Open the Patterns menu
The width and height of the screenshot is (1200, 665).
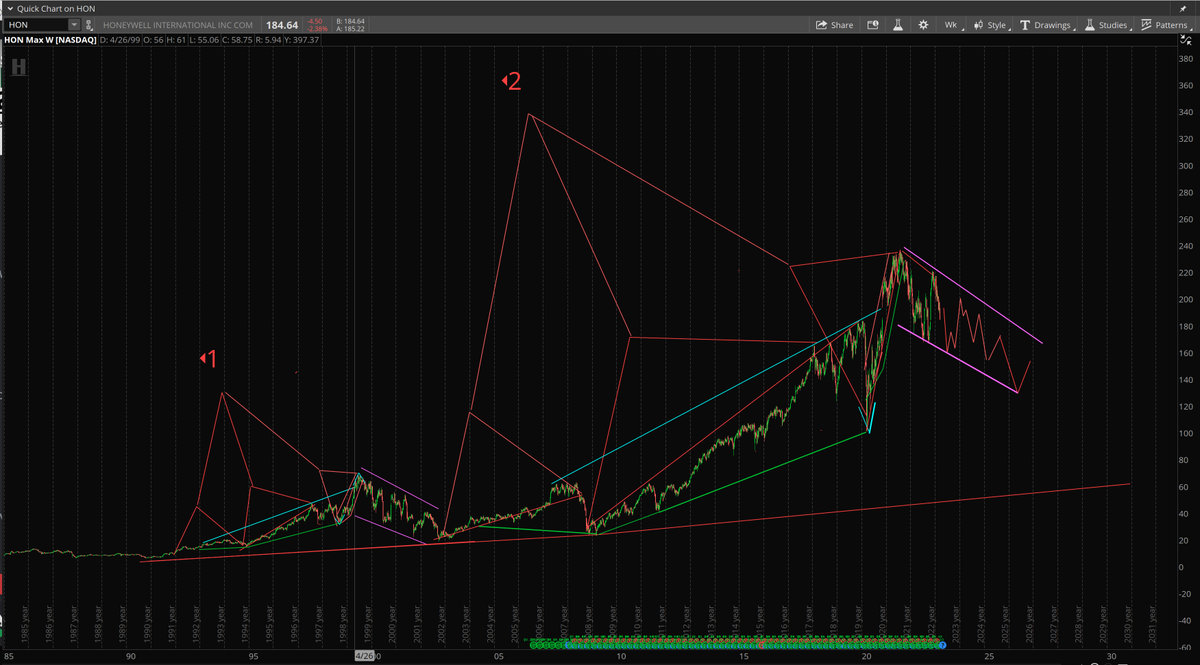[x=1164, y=25]
